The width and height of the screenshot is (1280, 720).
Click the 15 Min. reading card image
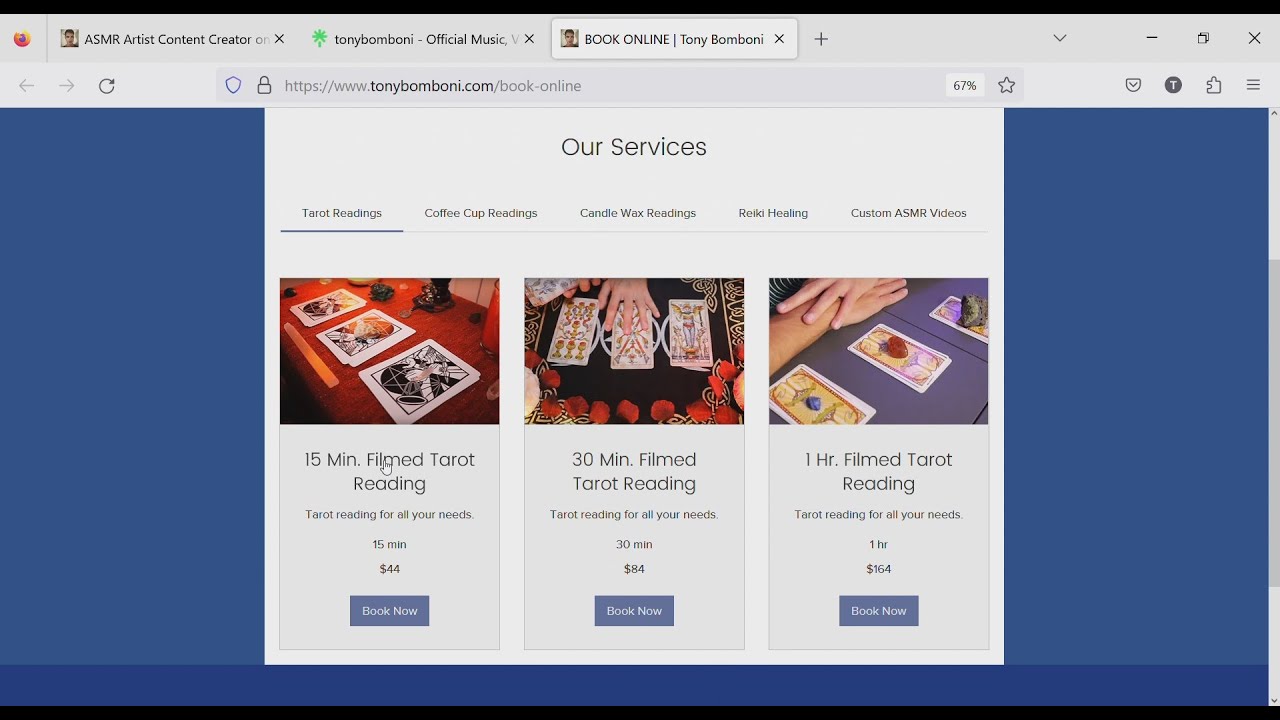click(x=390, y=351)
